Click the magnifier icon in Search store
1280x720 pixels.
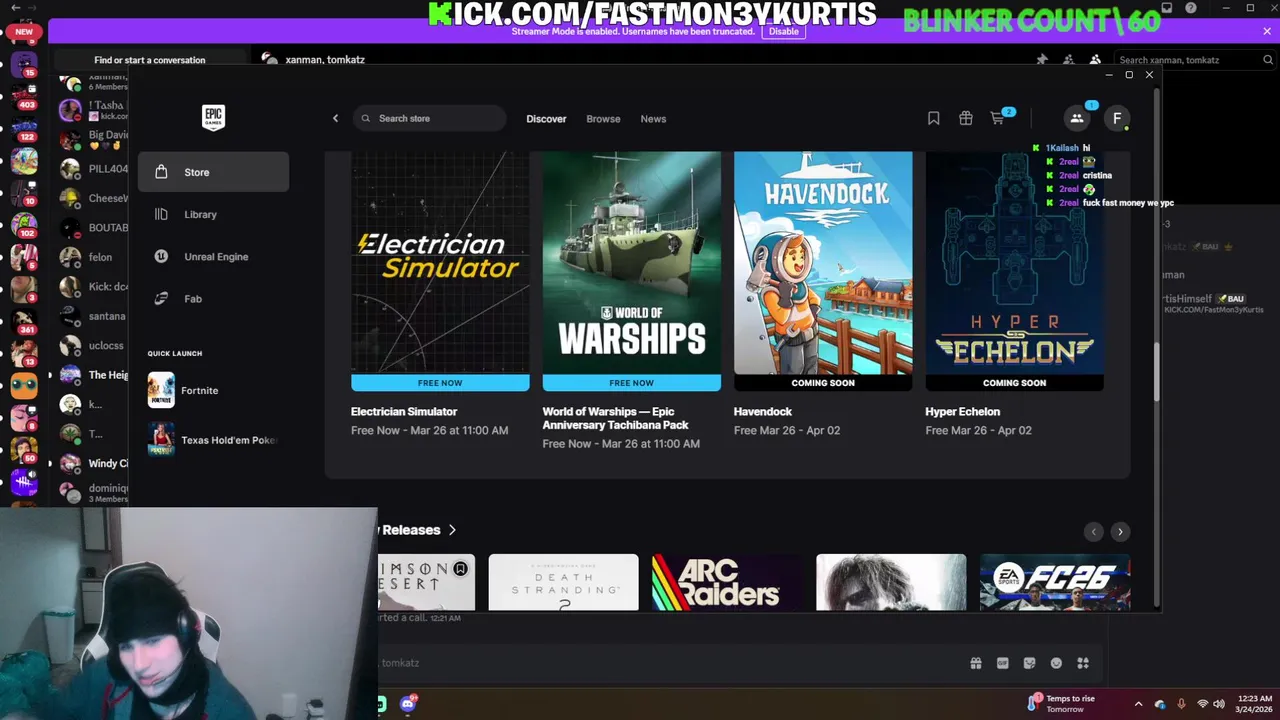pos(366,118)
